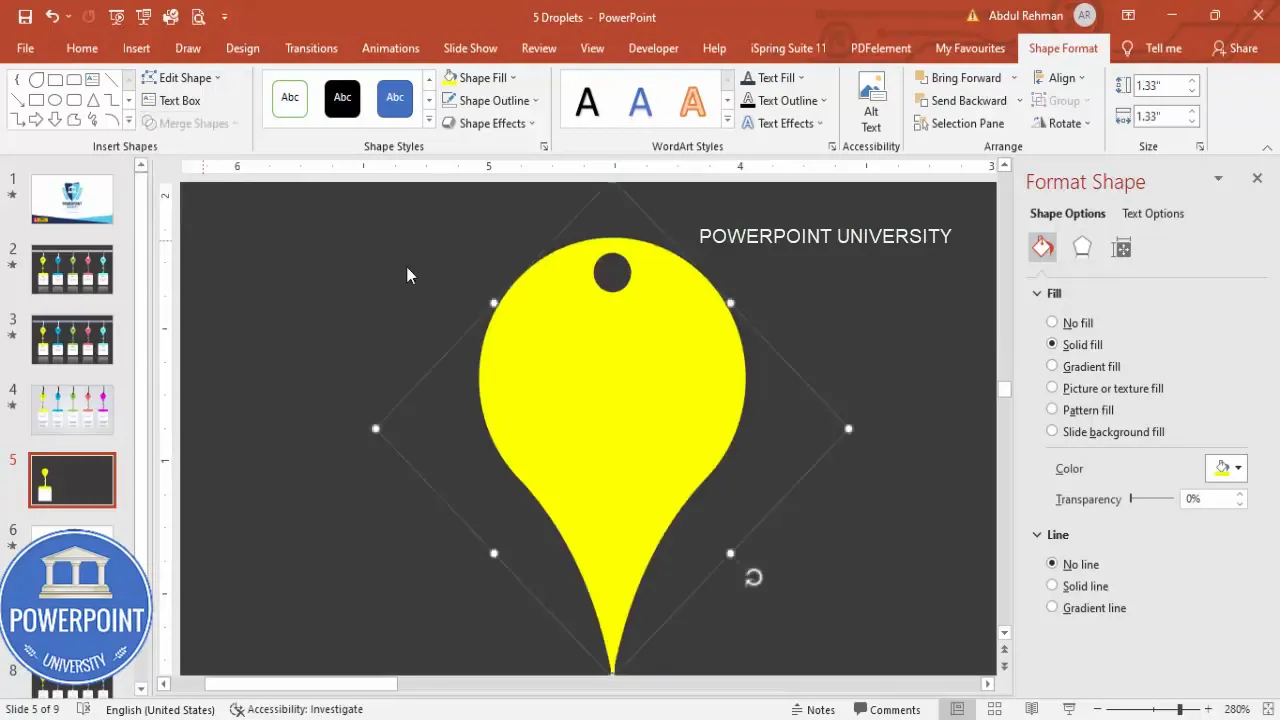
Task: Open the File menu
Action: (25, 48)
